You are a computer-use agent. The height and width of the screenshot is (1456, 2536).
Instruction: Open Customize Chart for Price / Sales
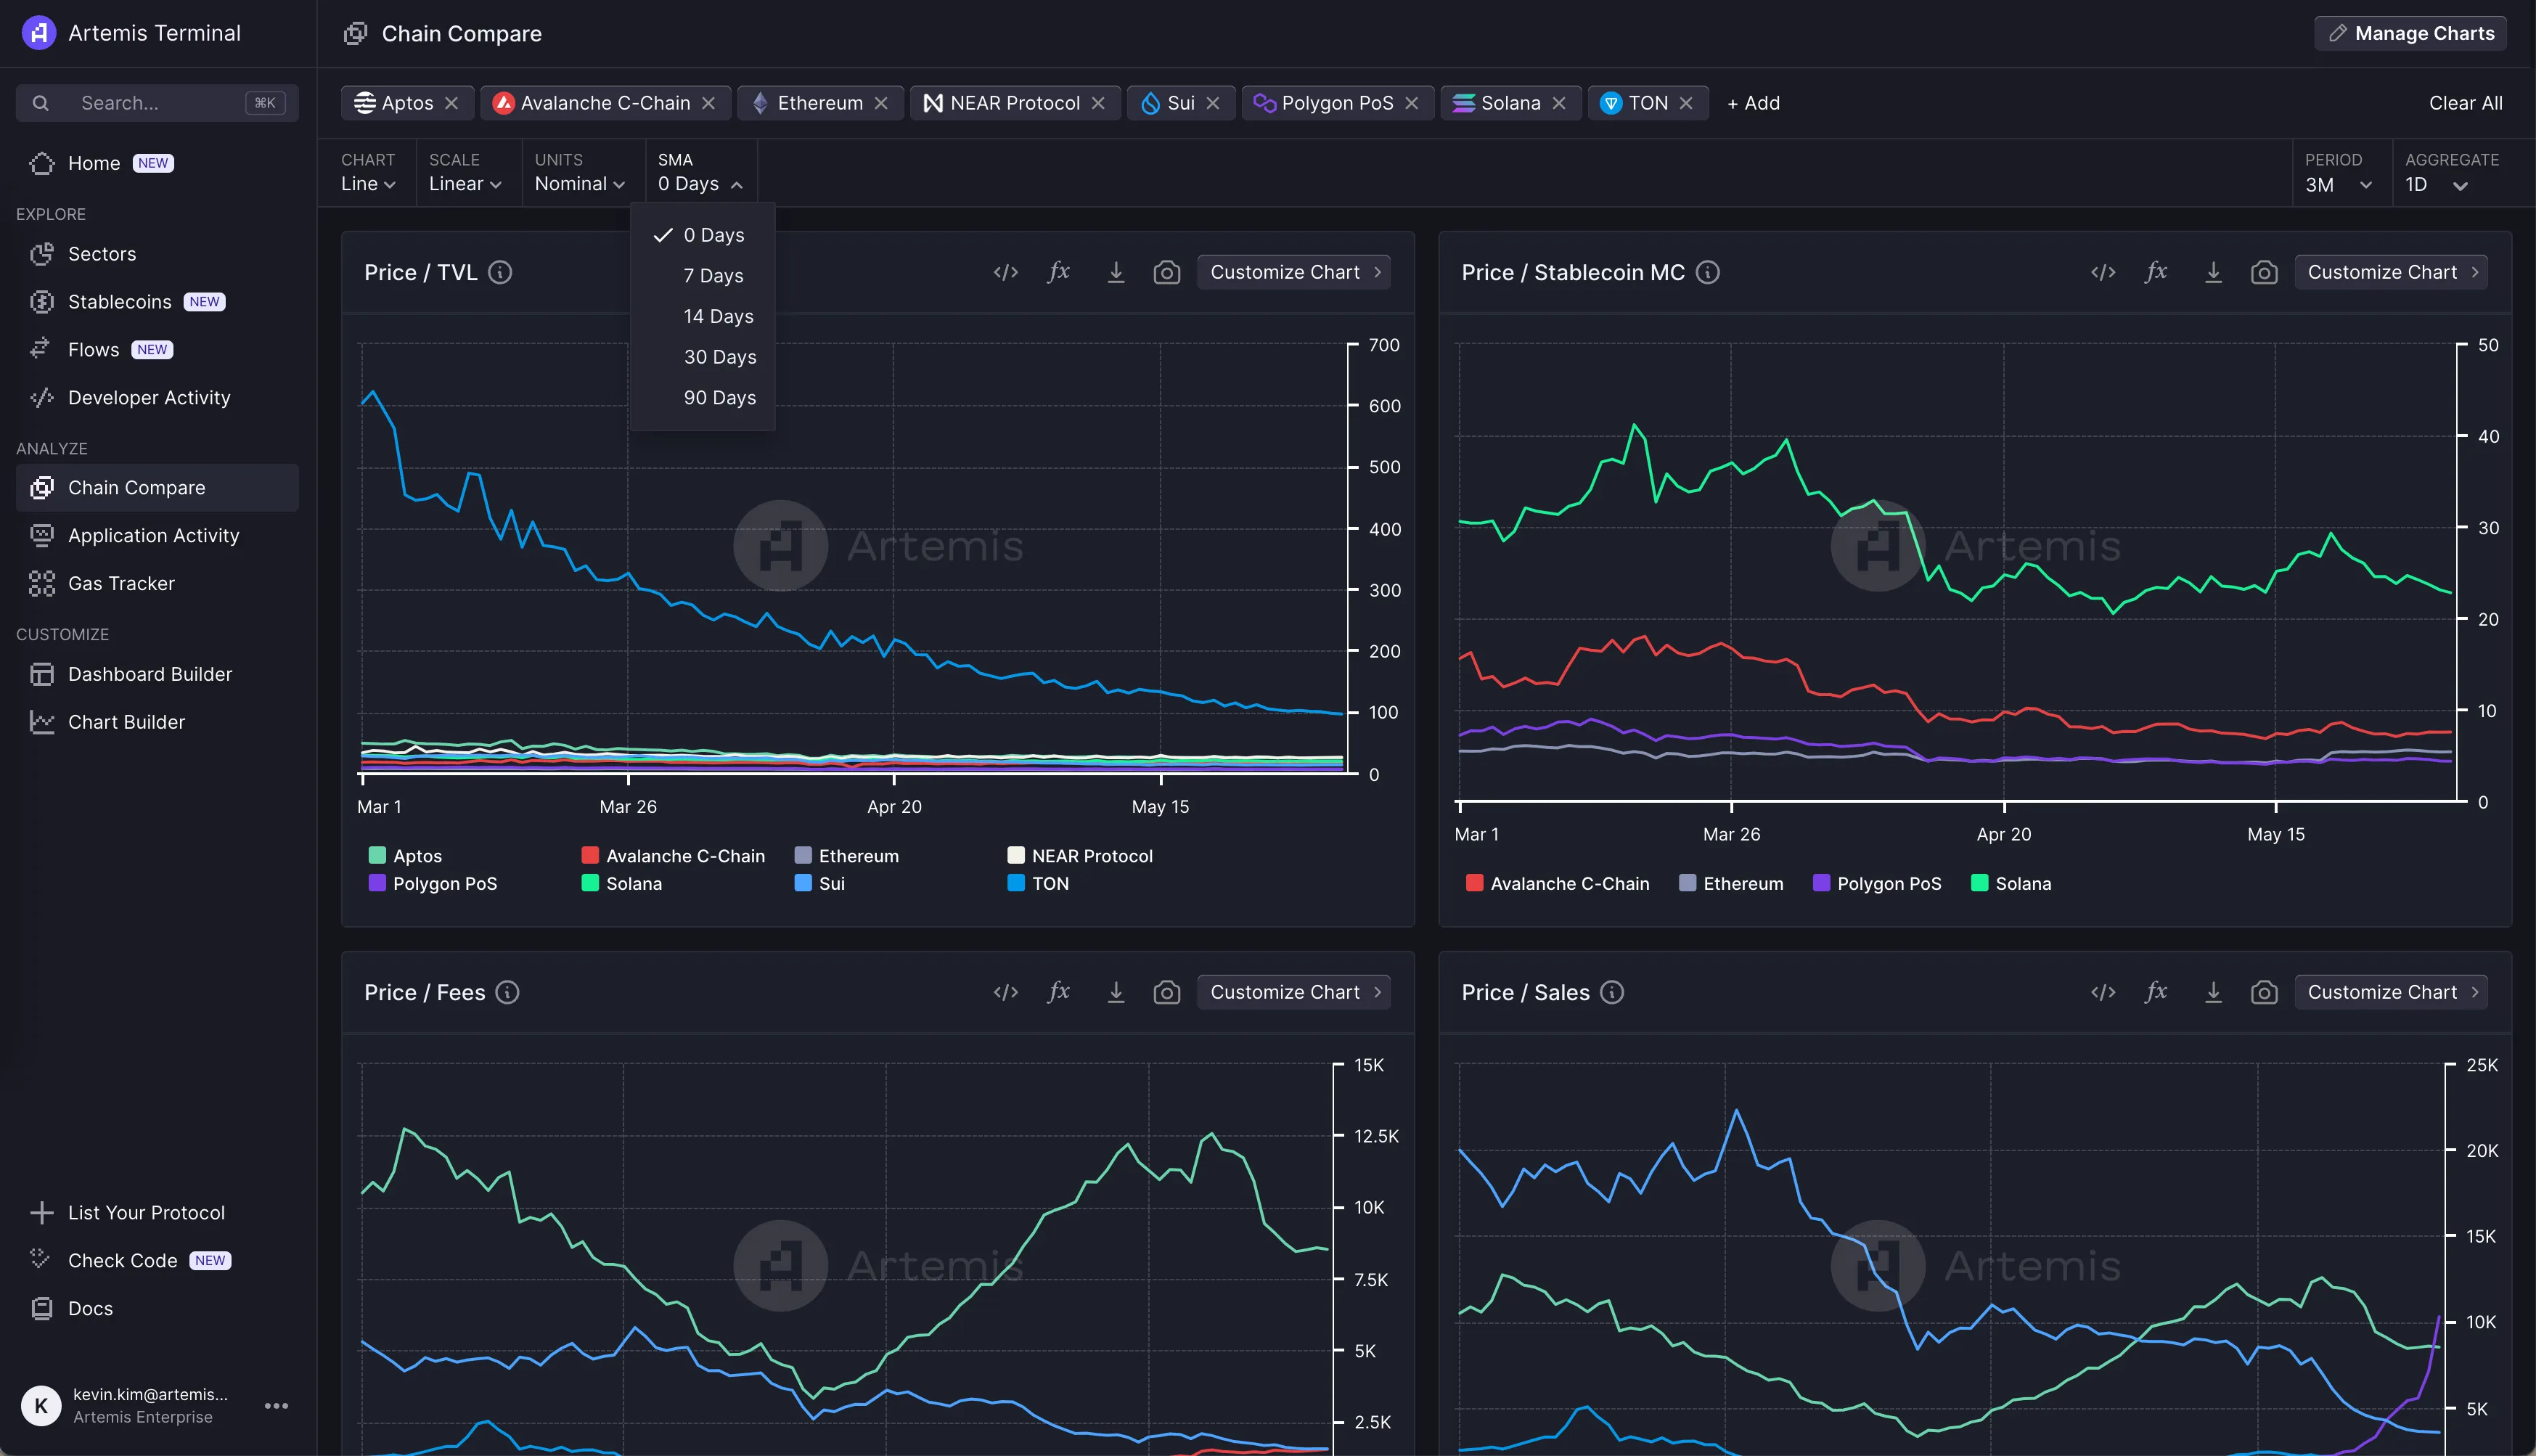(x=2391, y=992)
